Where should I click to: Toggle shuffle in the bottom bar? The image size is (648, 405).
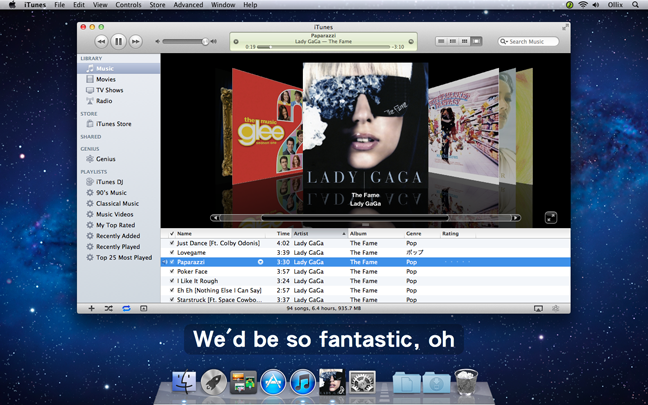click(x=109, y=308)
